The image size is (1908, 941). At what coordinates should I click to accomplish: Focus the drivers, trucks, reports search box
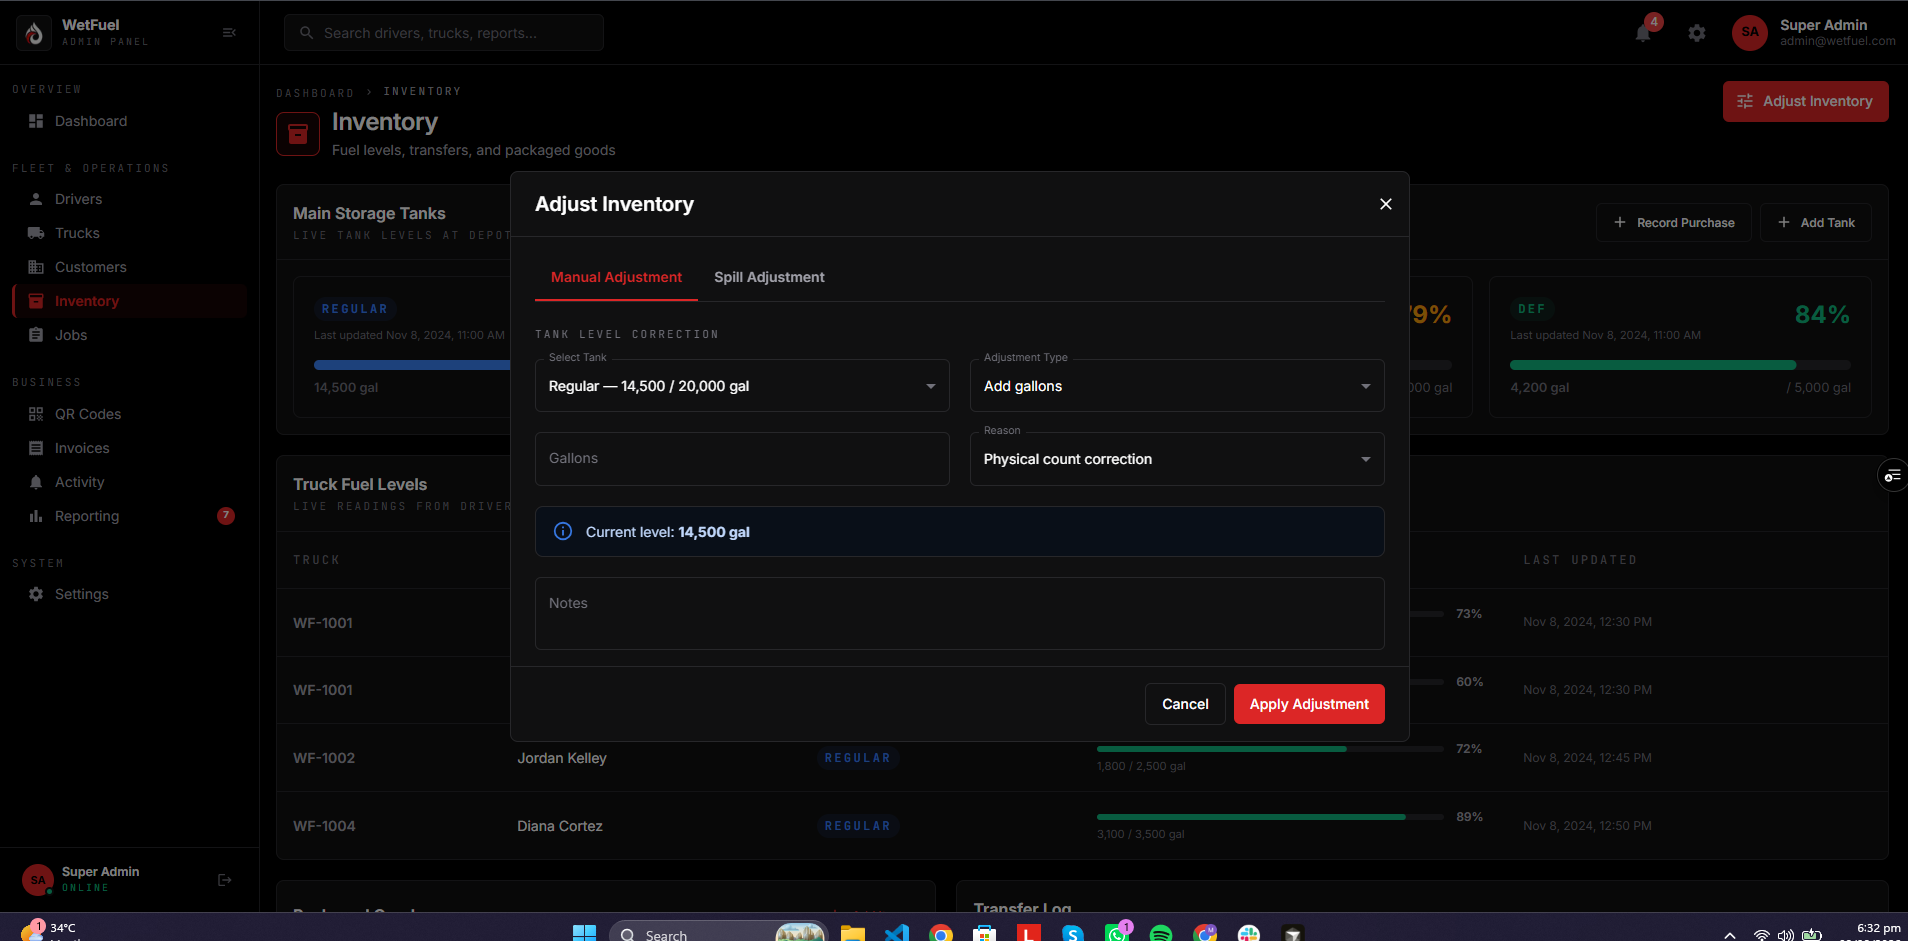[x=444, y=33]
